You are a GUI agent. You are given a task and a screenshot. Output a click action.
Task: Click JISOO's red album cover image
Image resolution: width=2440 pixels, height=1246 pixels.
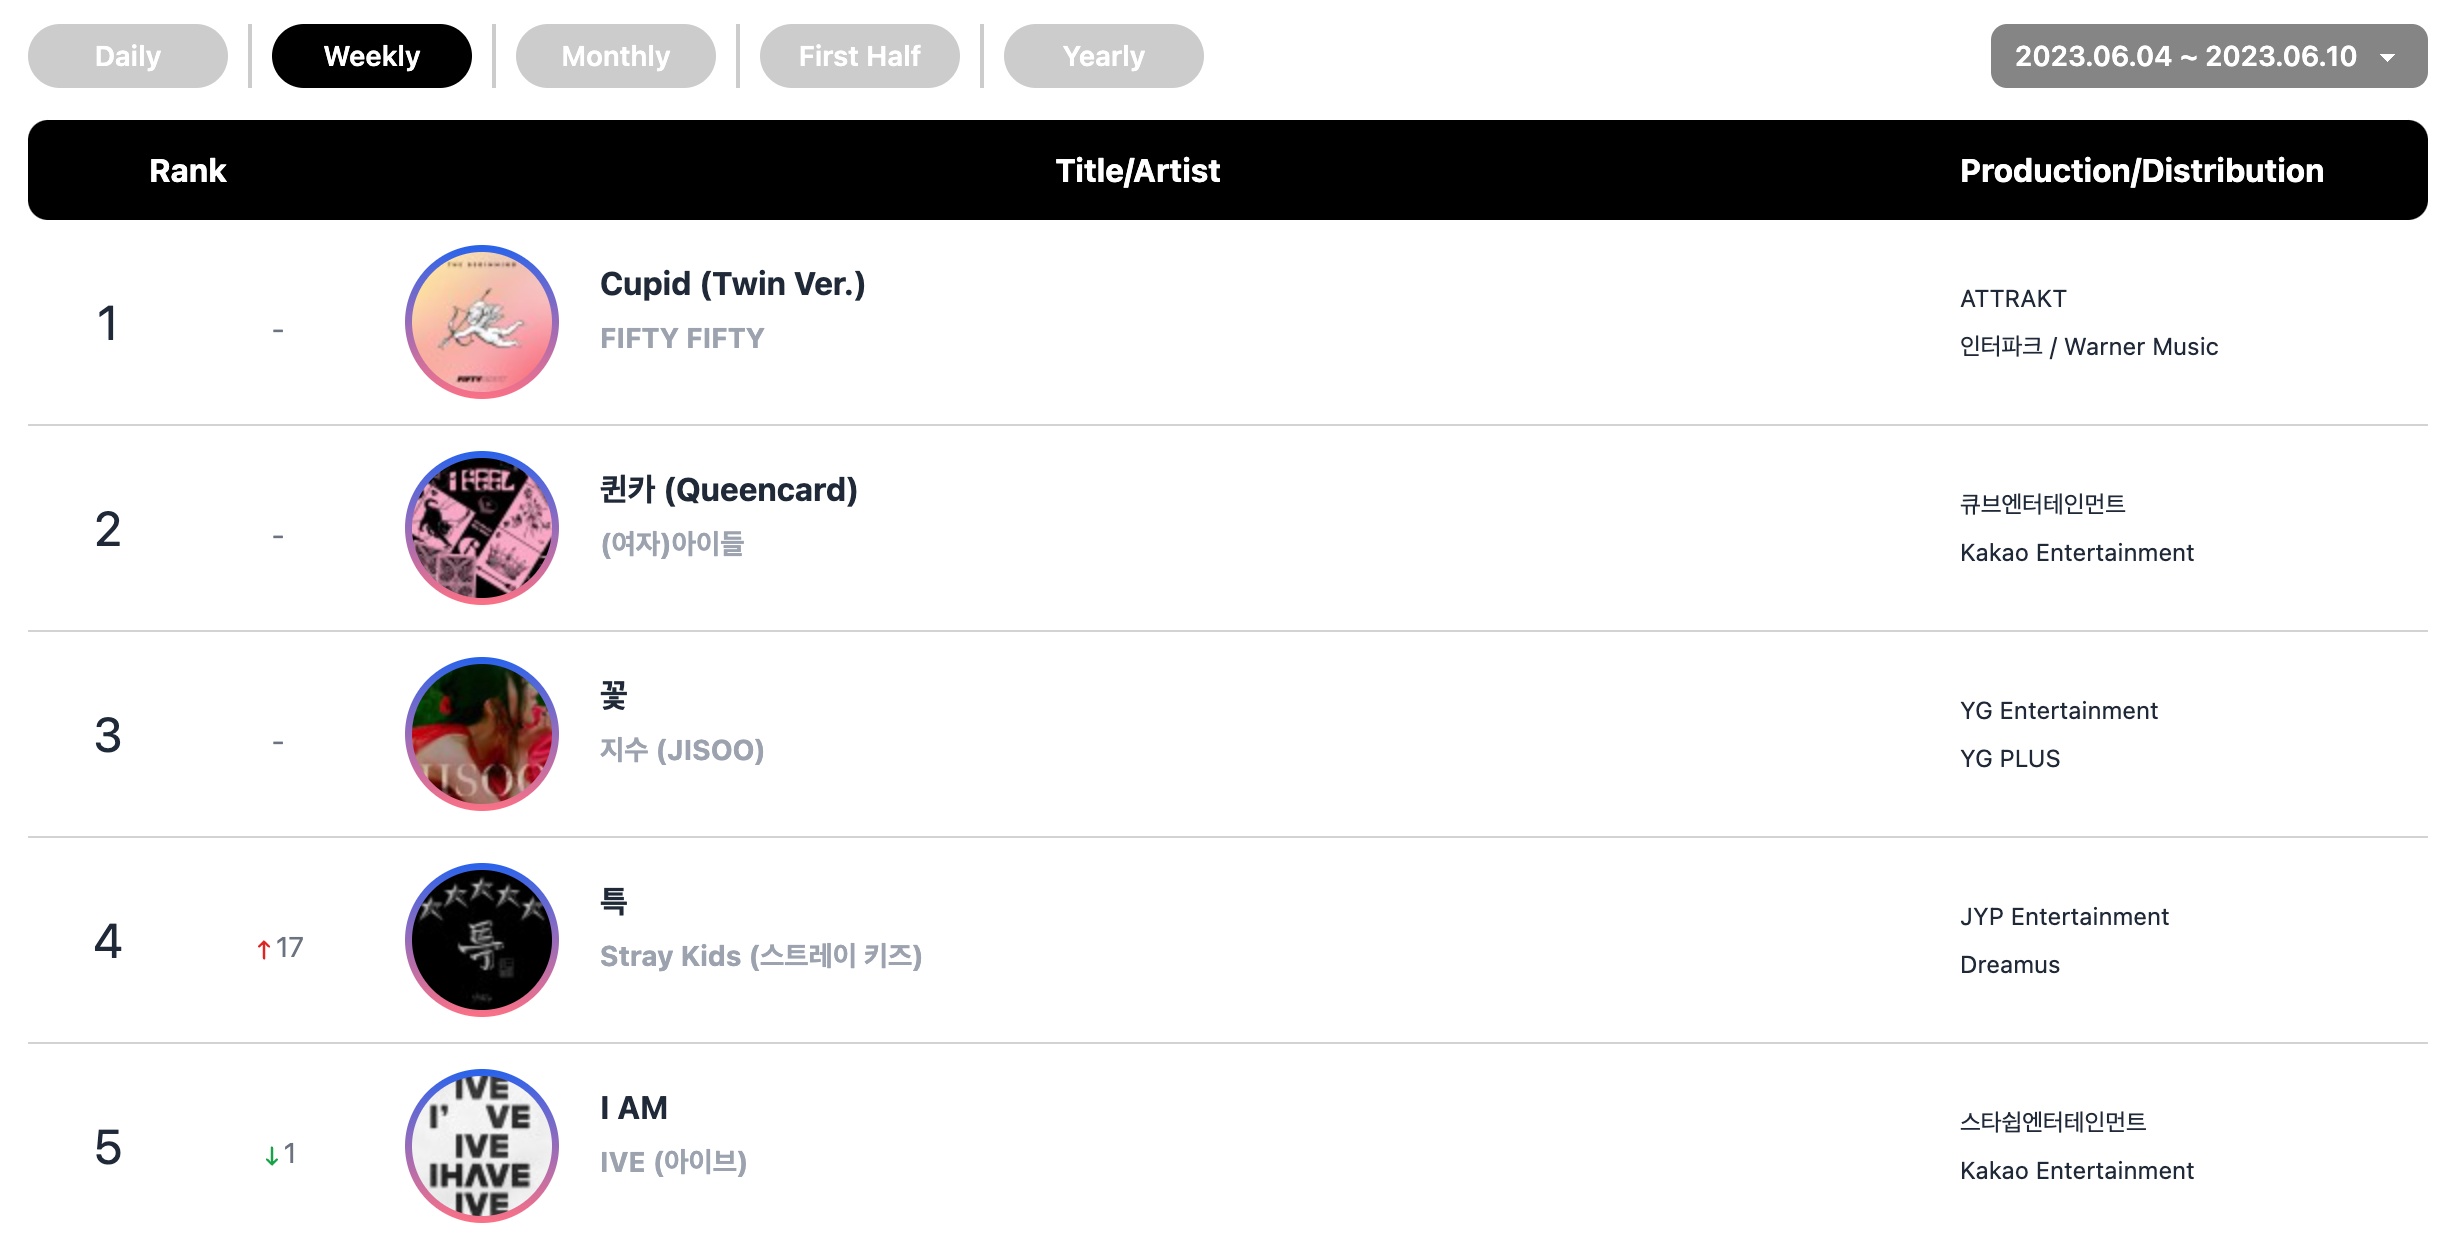click(482, 734)
